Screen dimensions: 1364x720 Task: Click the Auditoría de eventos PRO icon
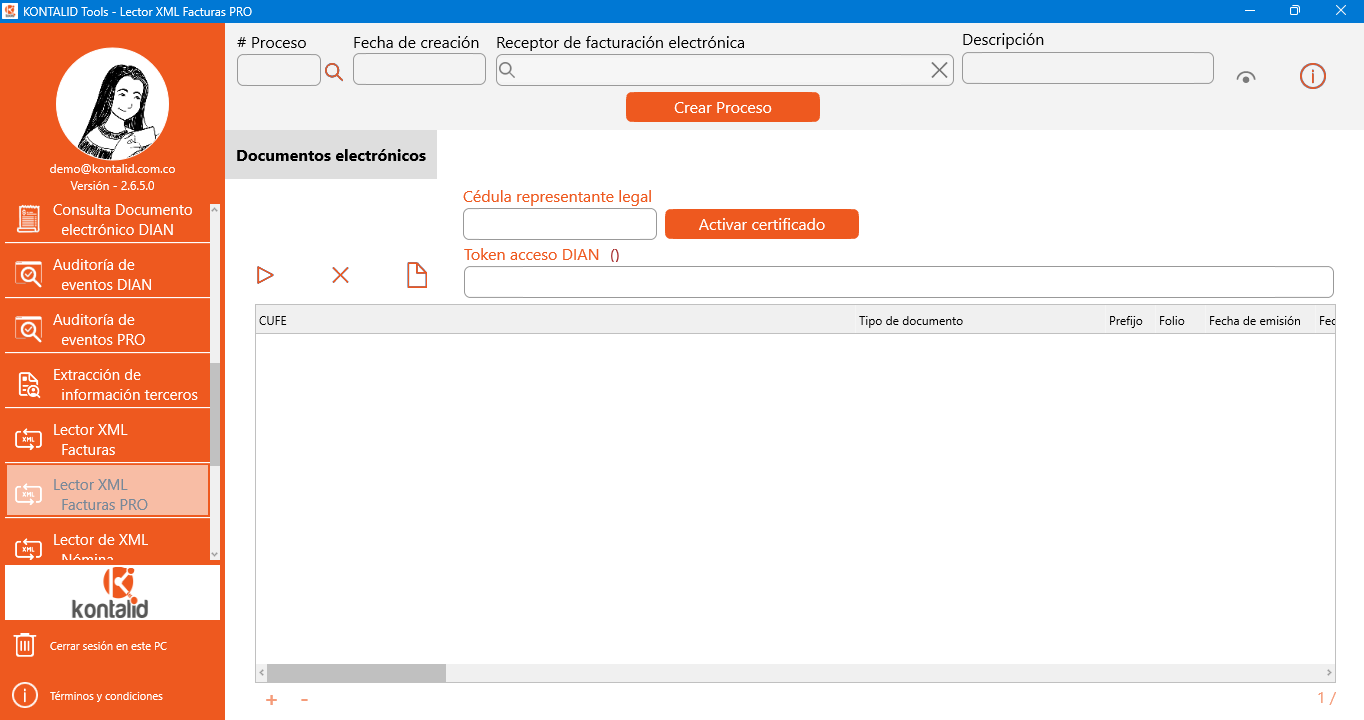pos(29,329)
